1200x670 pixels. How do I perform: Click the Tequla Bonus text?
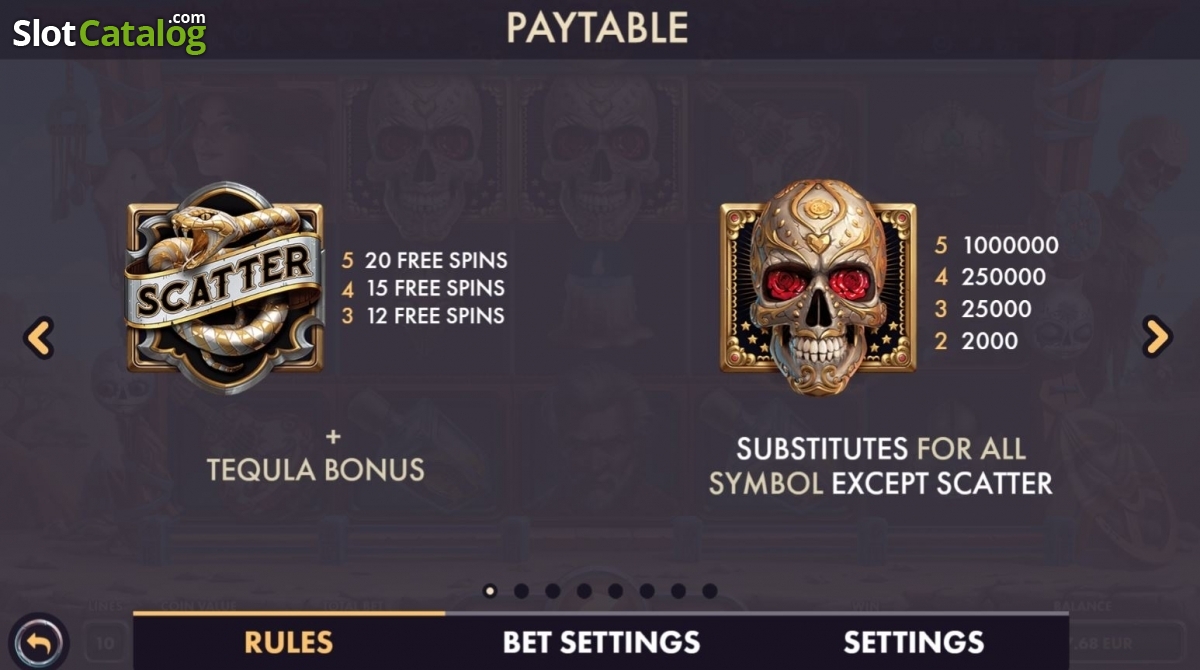pyautogui.click(x=316, y=469)
